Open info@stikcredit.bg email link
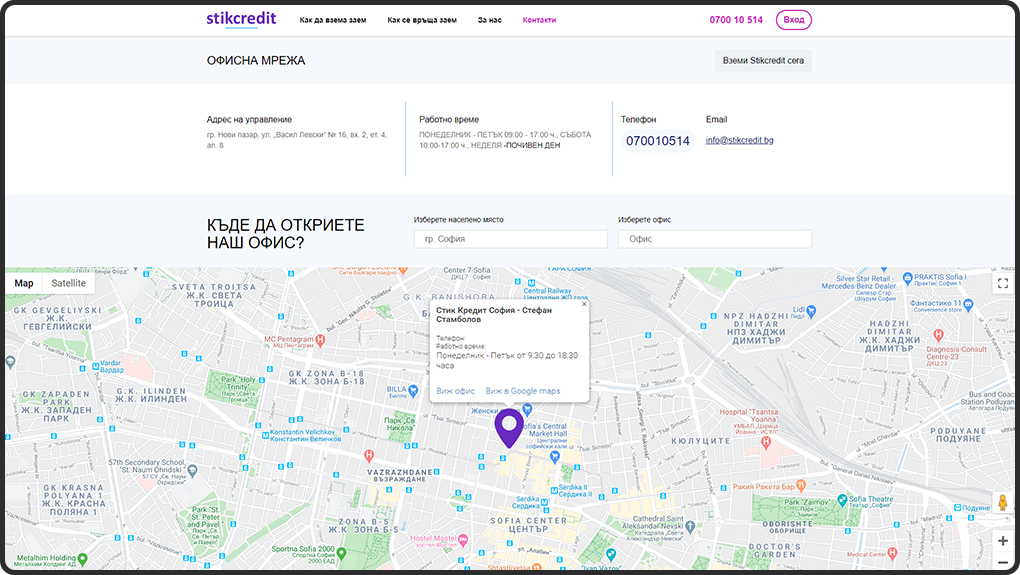The image size is (1020, 575). (x=740, y=140)
